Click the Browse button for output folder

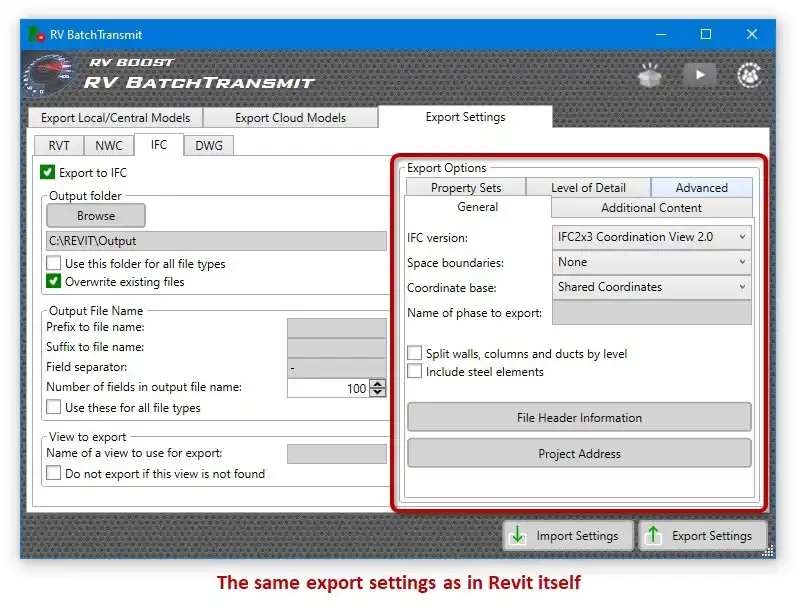coord(96,216)
